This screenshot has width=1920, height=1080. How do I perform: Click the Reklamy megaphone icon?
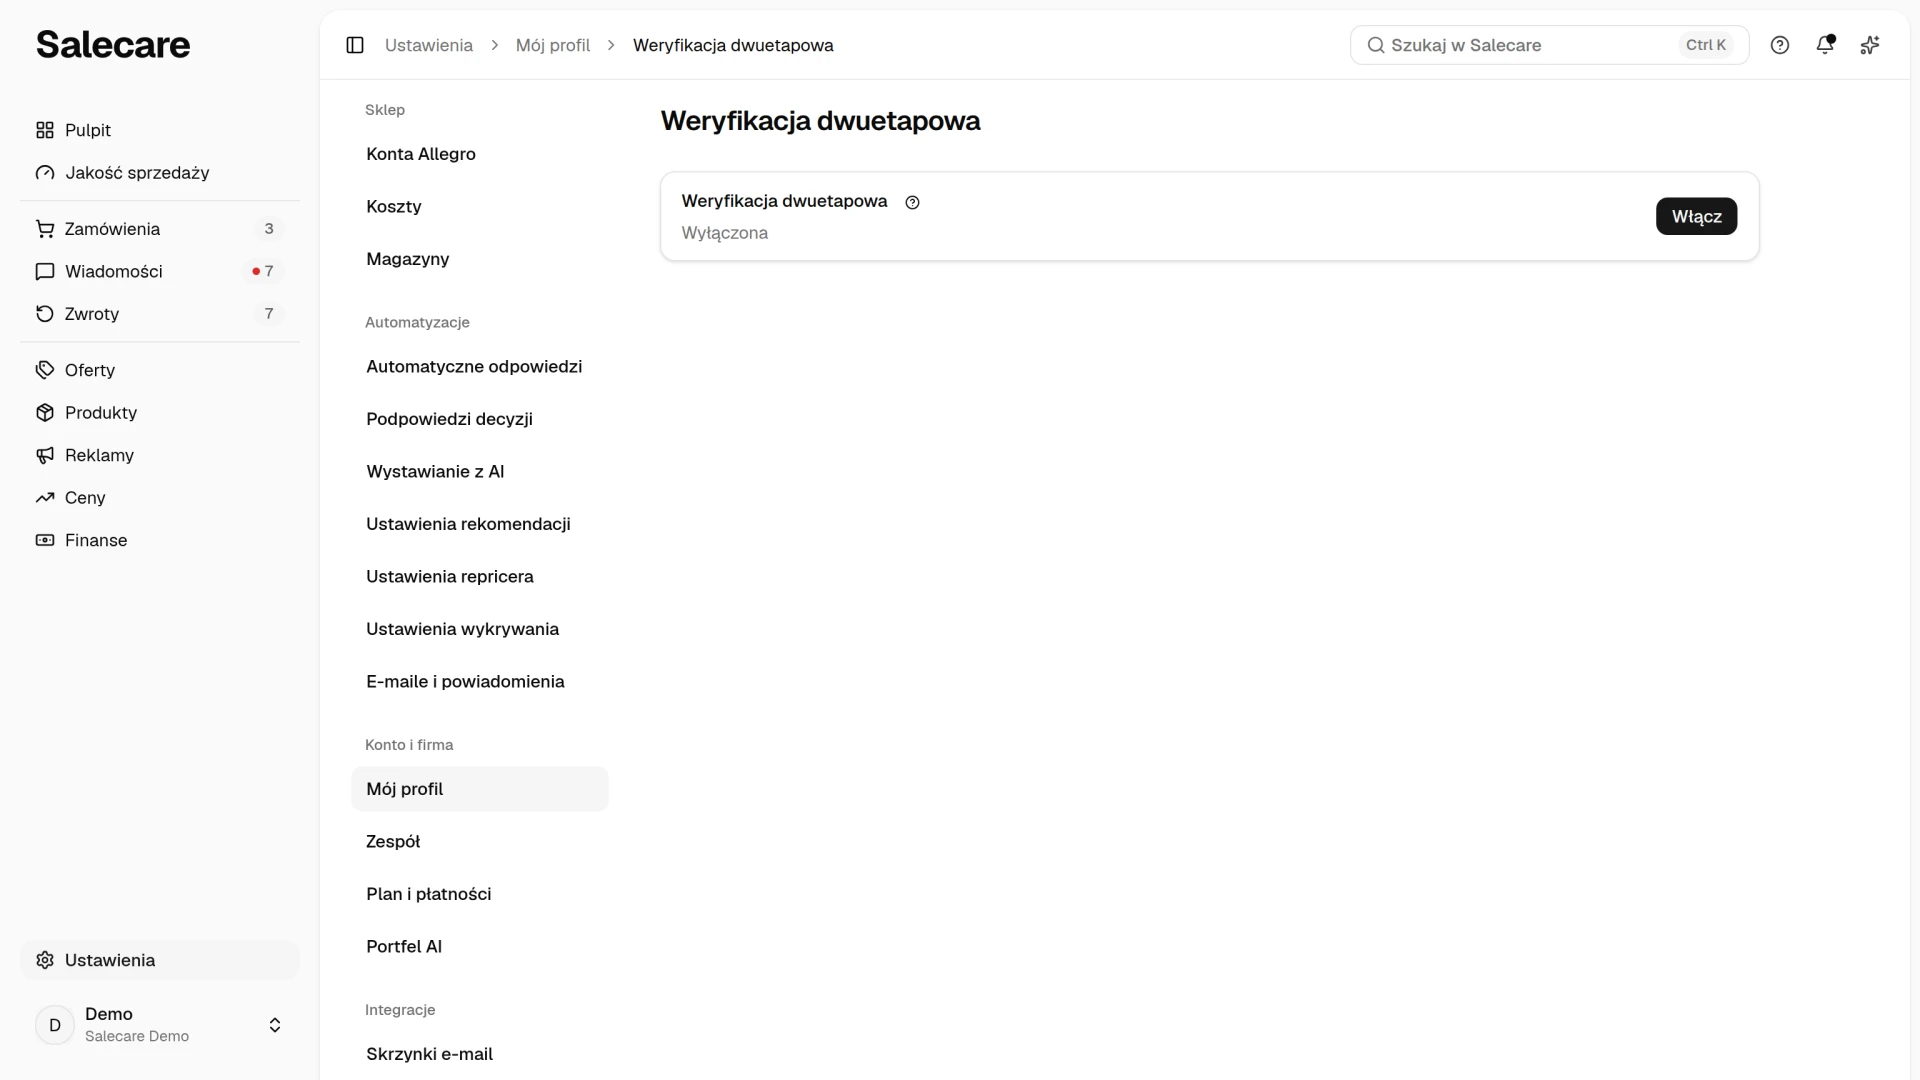pos(45,455)
